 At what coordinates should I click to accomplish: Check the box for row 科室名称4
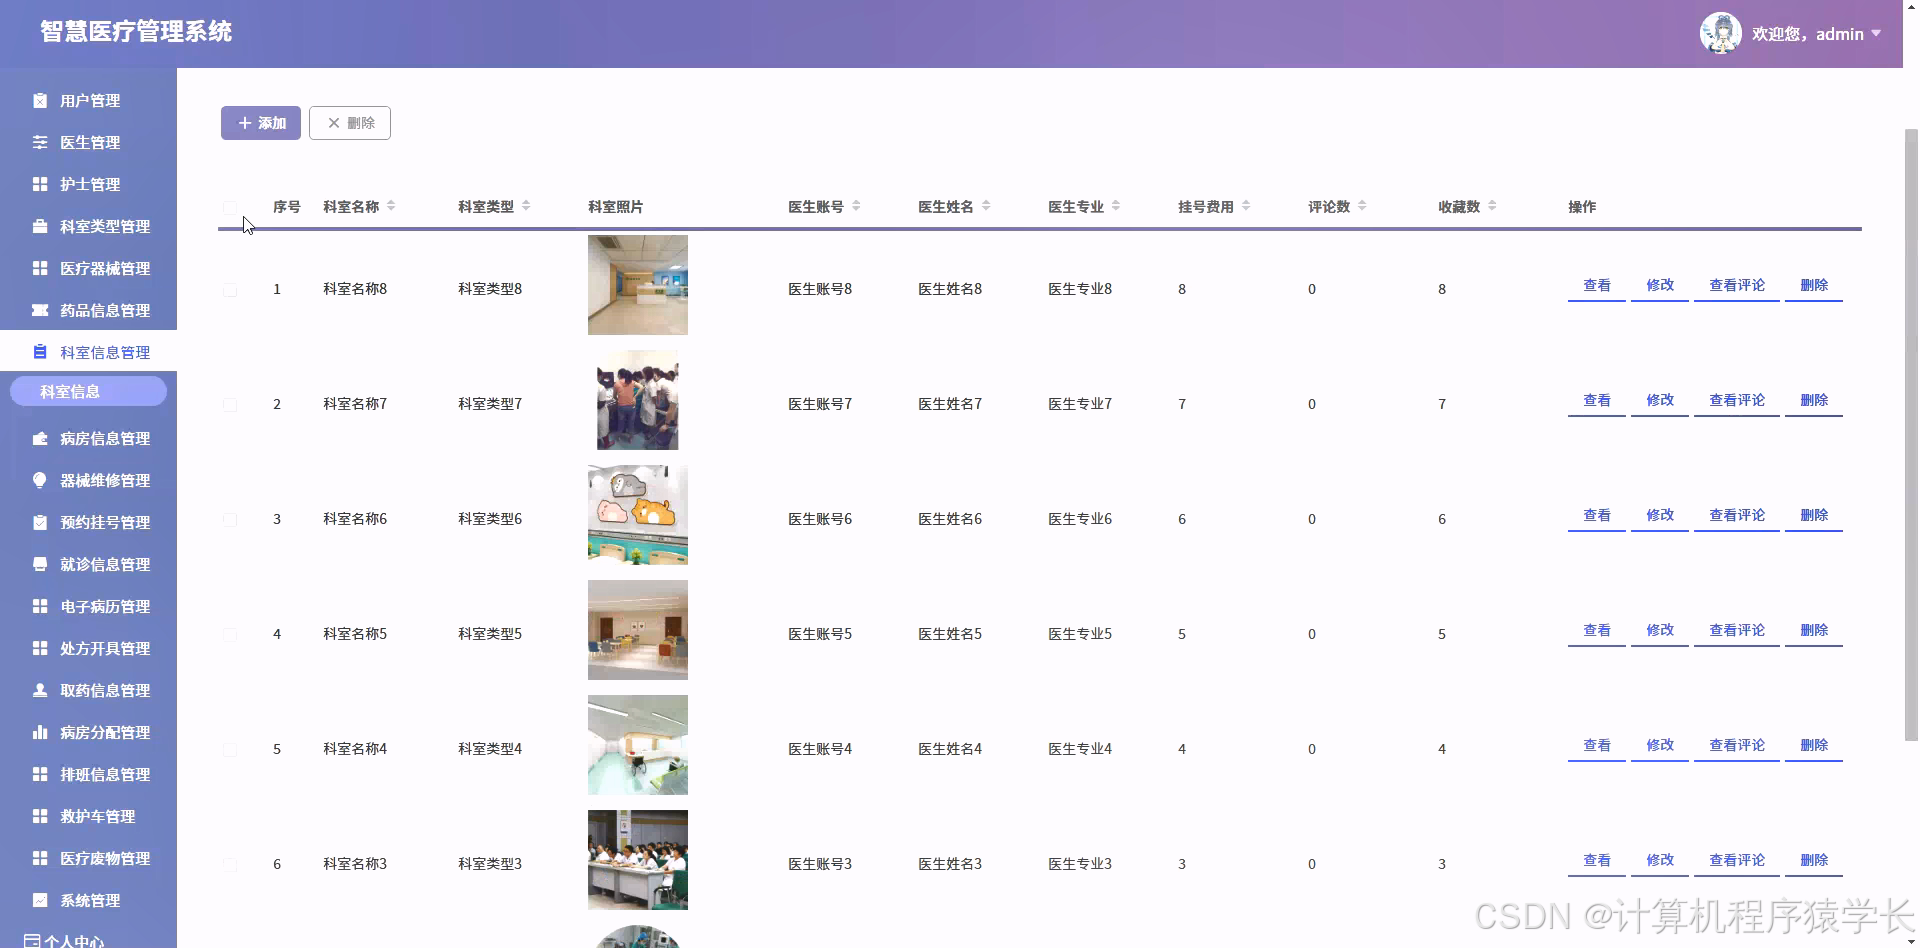tap(230, 749)
